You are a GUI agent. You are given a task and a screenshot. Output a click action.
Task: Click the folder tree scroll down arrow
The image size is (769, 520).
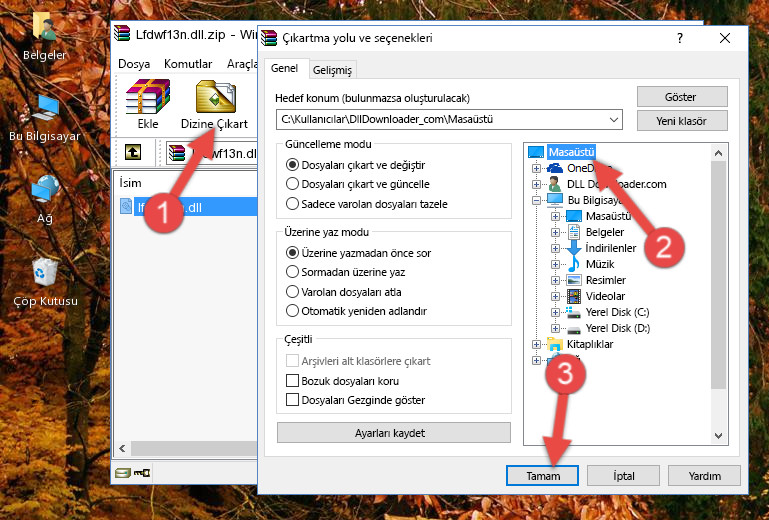coord(718,436)
